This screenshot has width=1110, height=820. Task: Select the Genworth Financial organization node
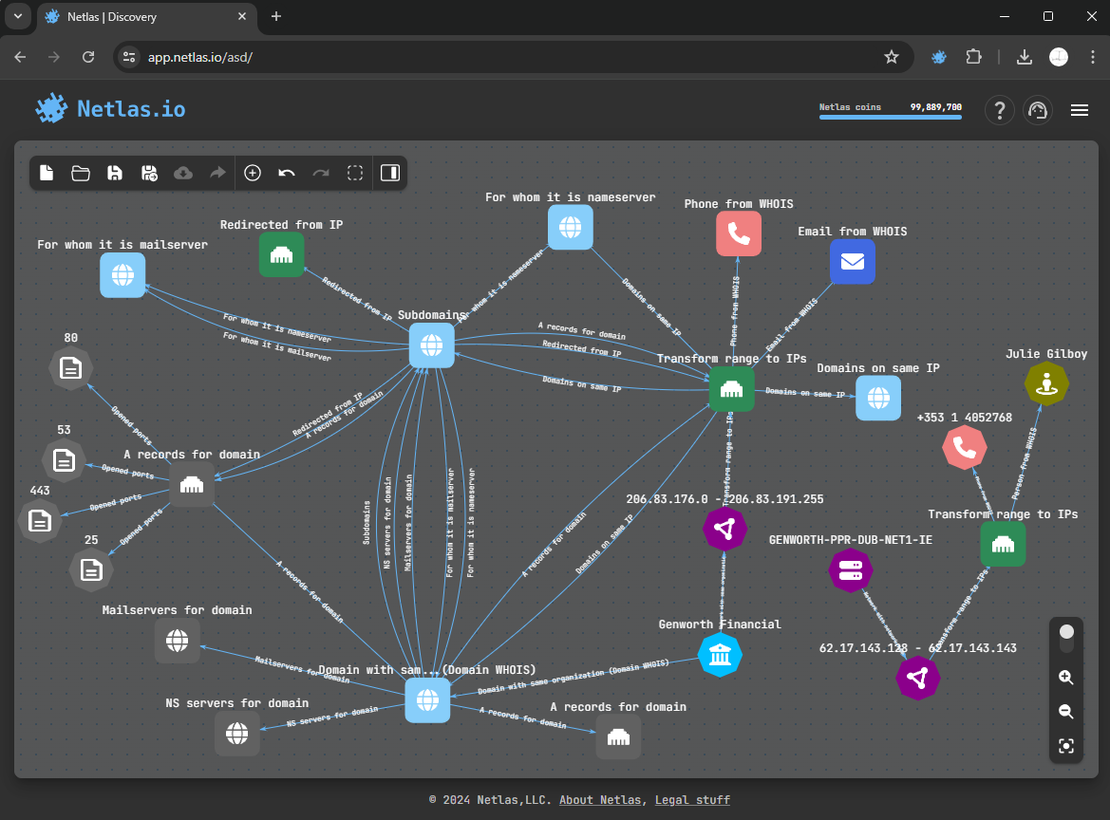click(x=720, y=655)
